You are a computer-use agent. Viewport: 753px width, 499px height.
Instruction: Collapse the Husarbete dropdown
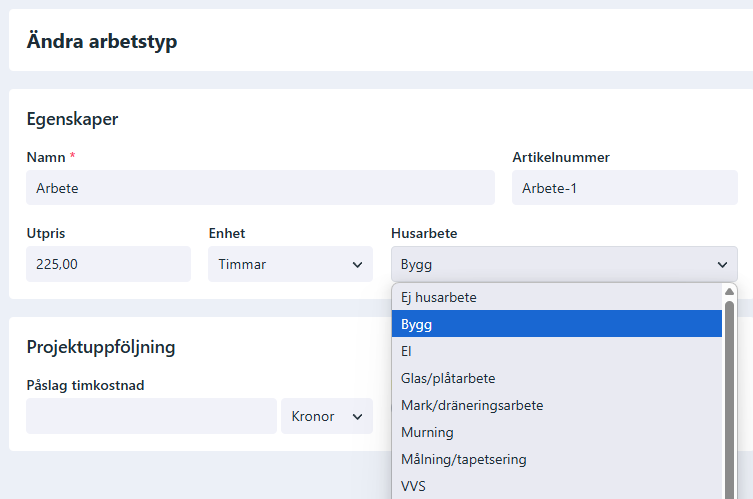tap(564, 264)
